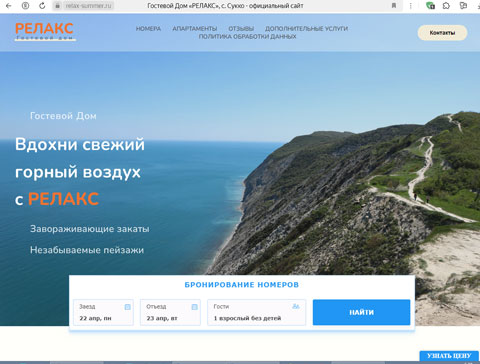
Task: Open the НОМЕРА menu item
Action: coord(148,29)
